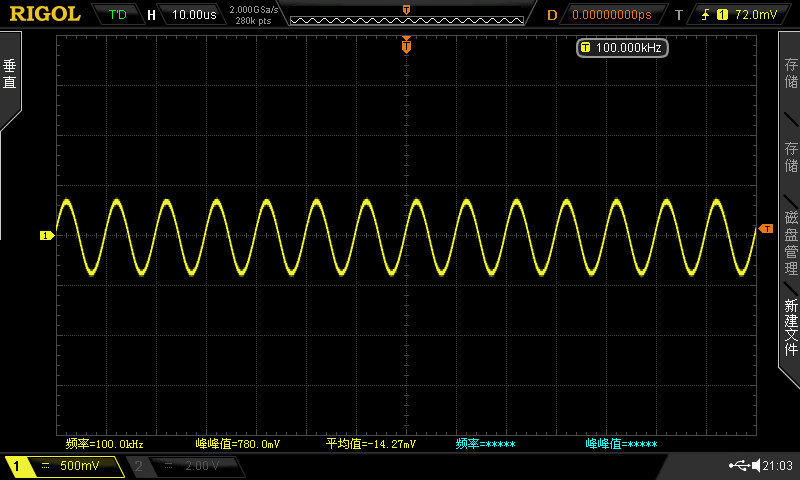Click the channel 2 2.00 V scale label
Screen dimensions: 800x480
click(x=202, y=465)
